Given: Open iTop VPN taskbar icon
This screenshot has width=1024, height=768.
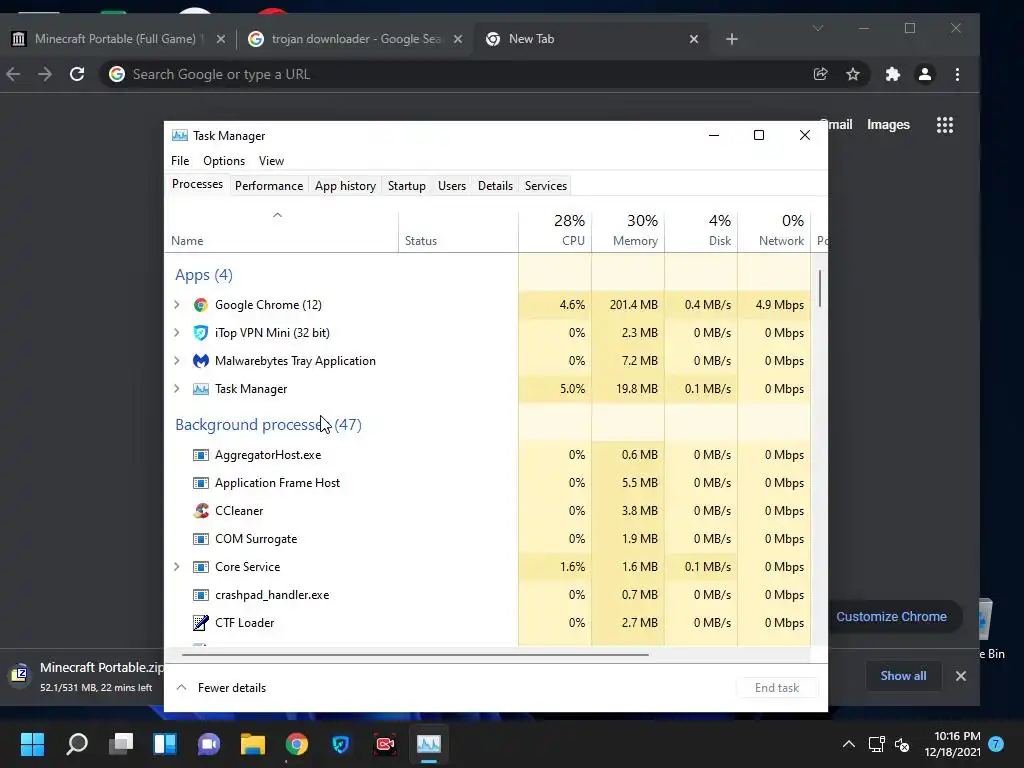Looking at the screenshot, I should (x=341, y=744).
